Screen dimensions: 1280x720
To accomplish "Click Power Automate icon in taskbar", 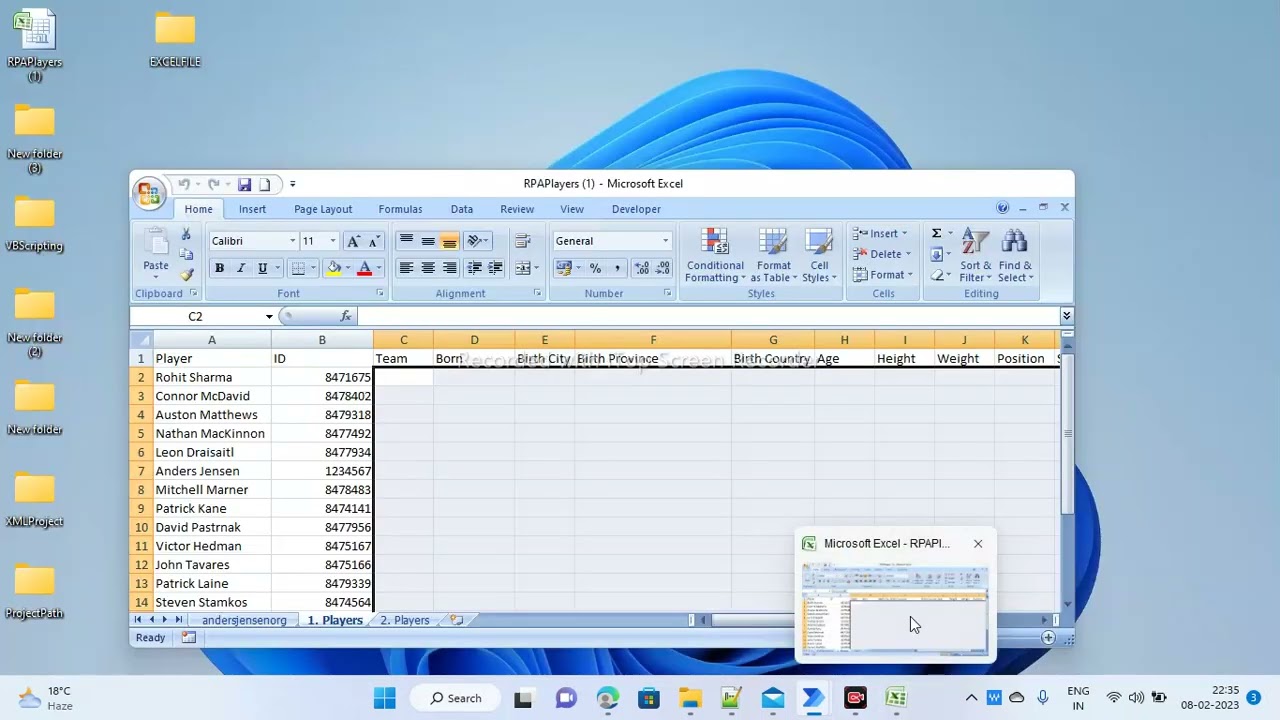I will [813, 698].
